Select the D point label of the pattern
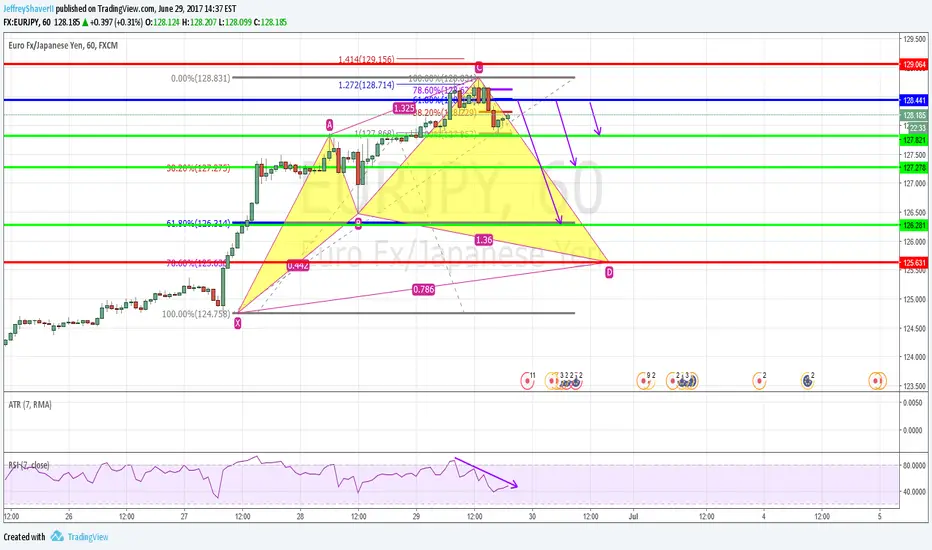Viewport: 932px width, 550px height. (x=609, y=272)
